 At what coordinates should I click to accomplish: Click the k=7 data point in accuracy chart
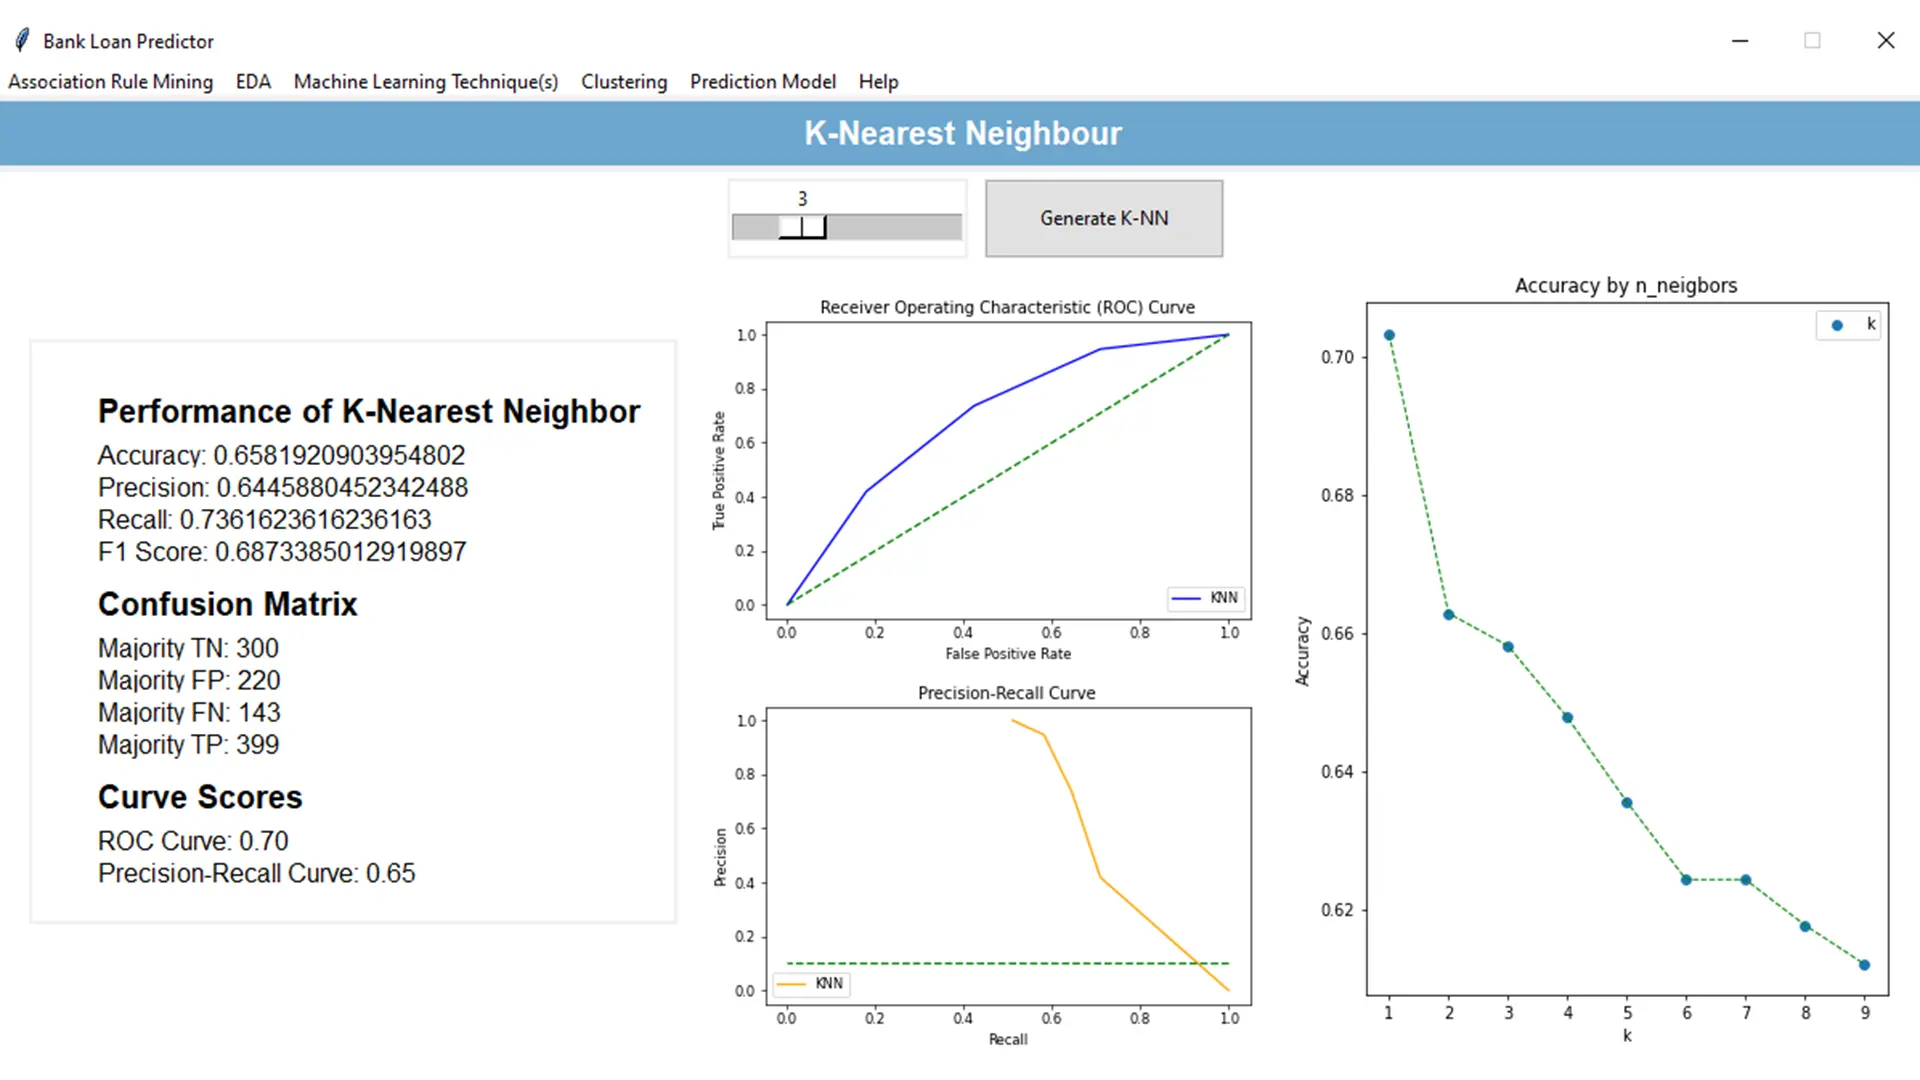1746,880
